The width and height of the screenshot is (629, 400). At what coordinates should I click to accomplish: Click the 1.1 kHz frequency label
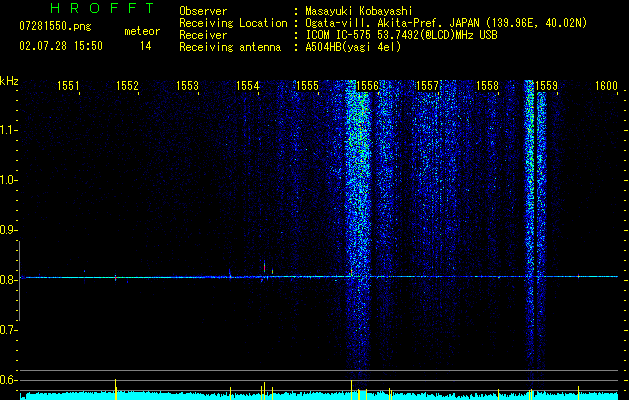pos(7,130)
